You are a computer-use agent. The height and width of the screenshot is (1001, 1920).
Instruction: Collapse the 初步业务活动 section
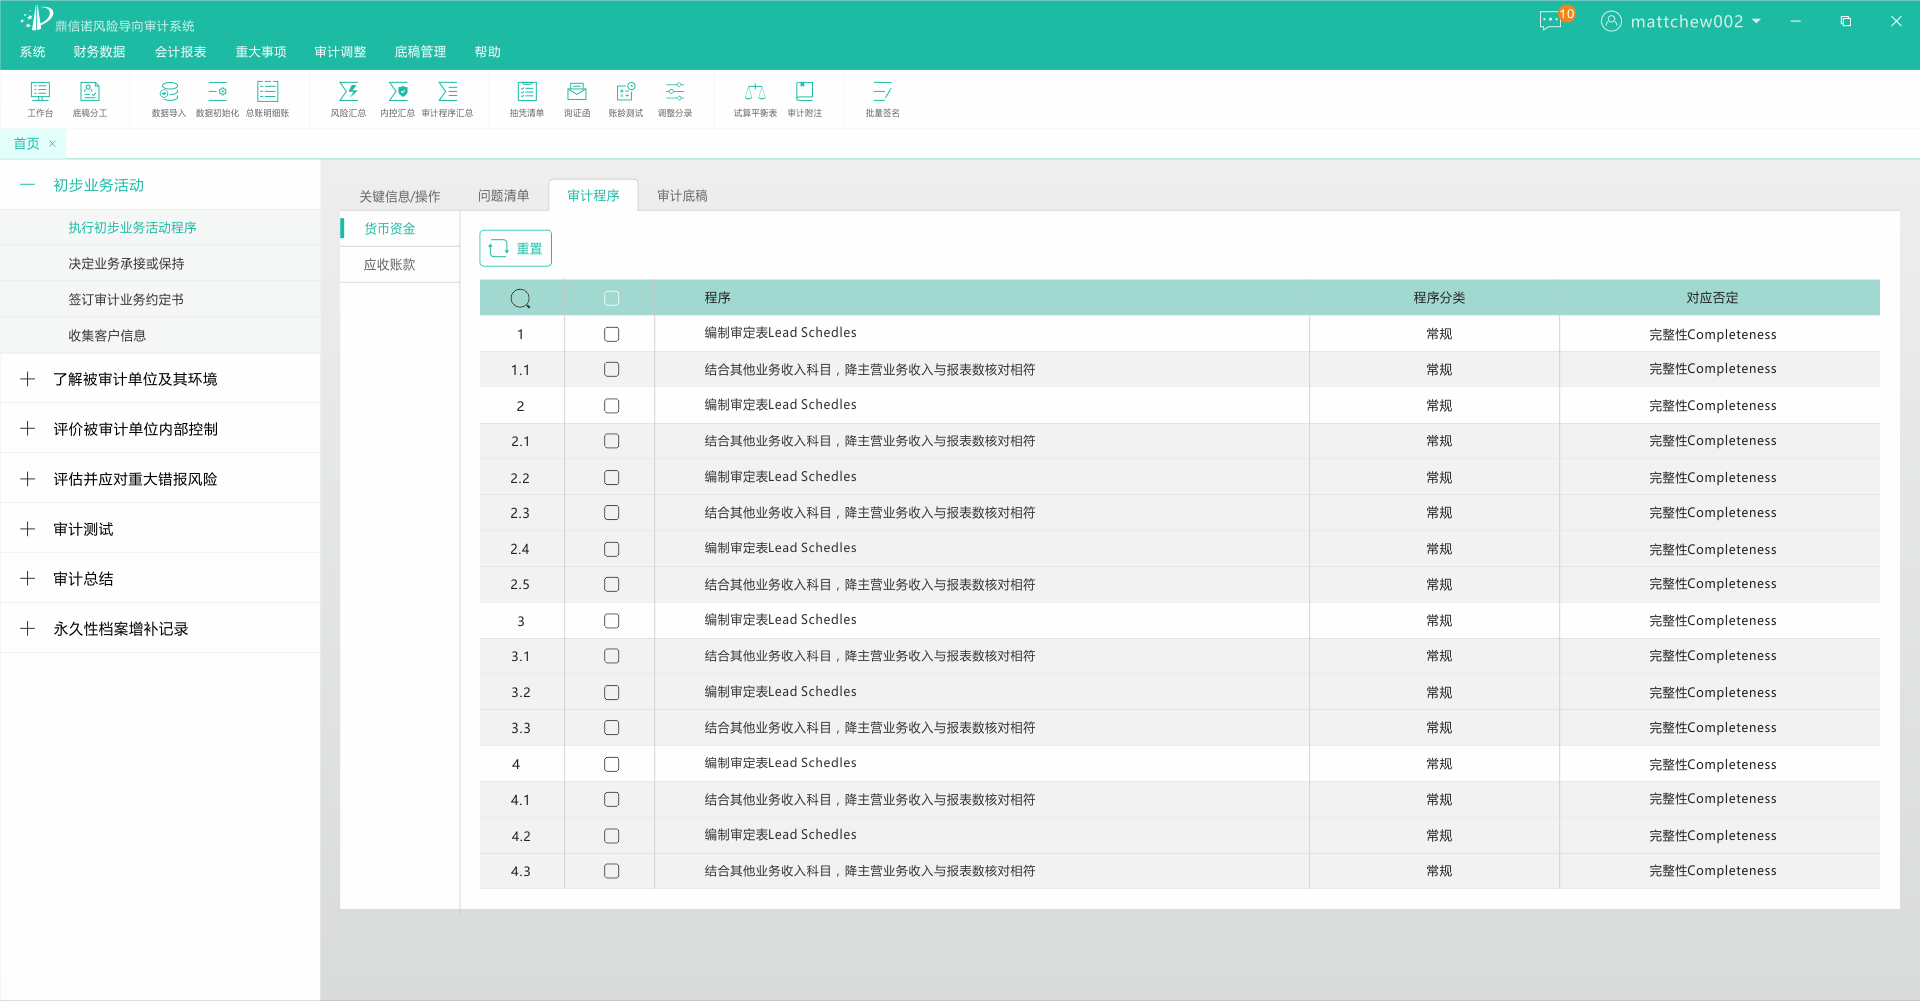click(28, 185)
